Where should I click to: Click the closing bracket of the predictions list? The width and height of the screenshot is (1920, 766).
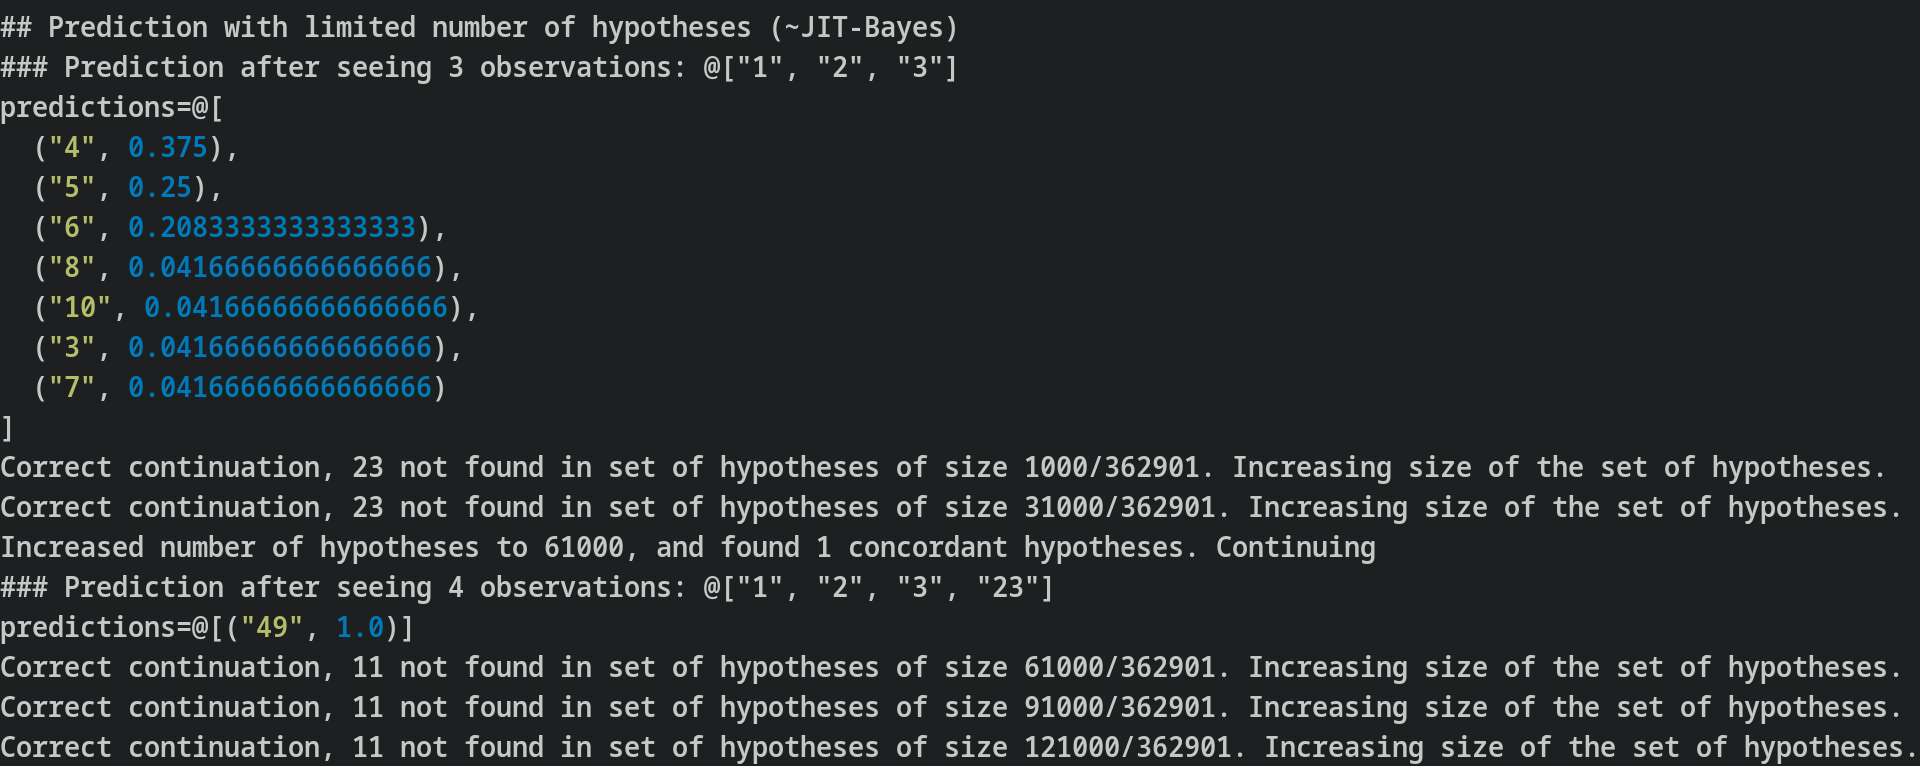pos(7,427)
